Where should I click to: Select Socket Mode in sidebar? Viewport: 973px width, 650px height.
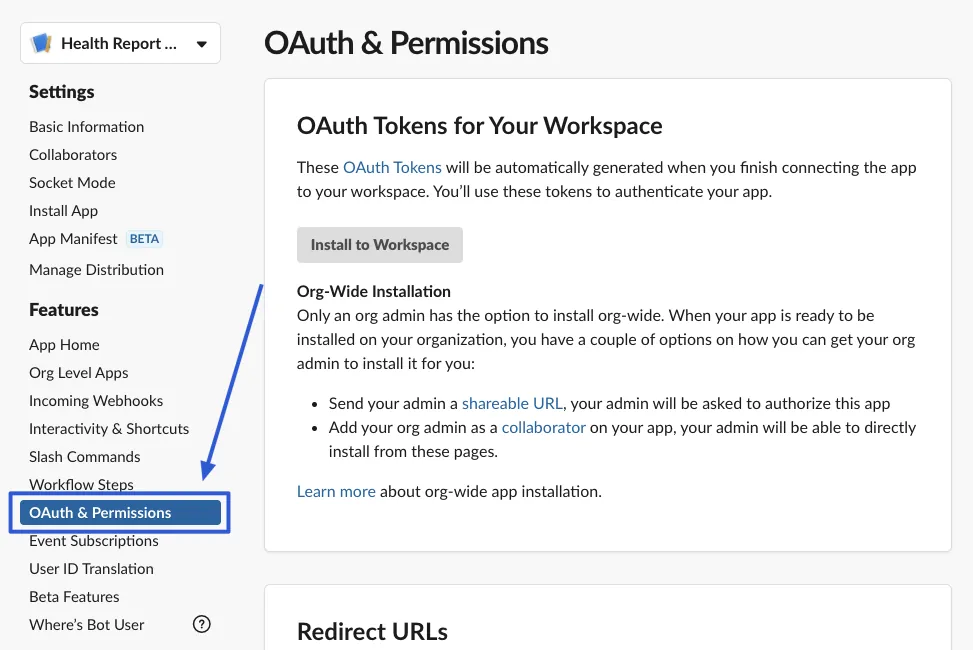(72, 183)
